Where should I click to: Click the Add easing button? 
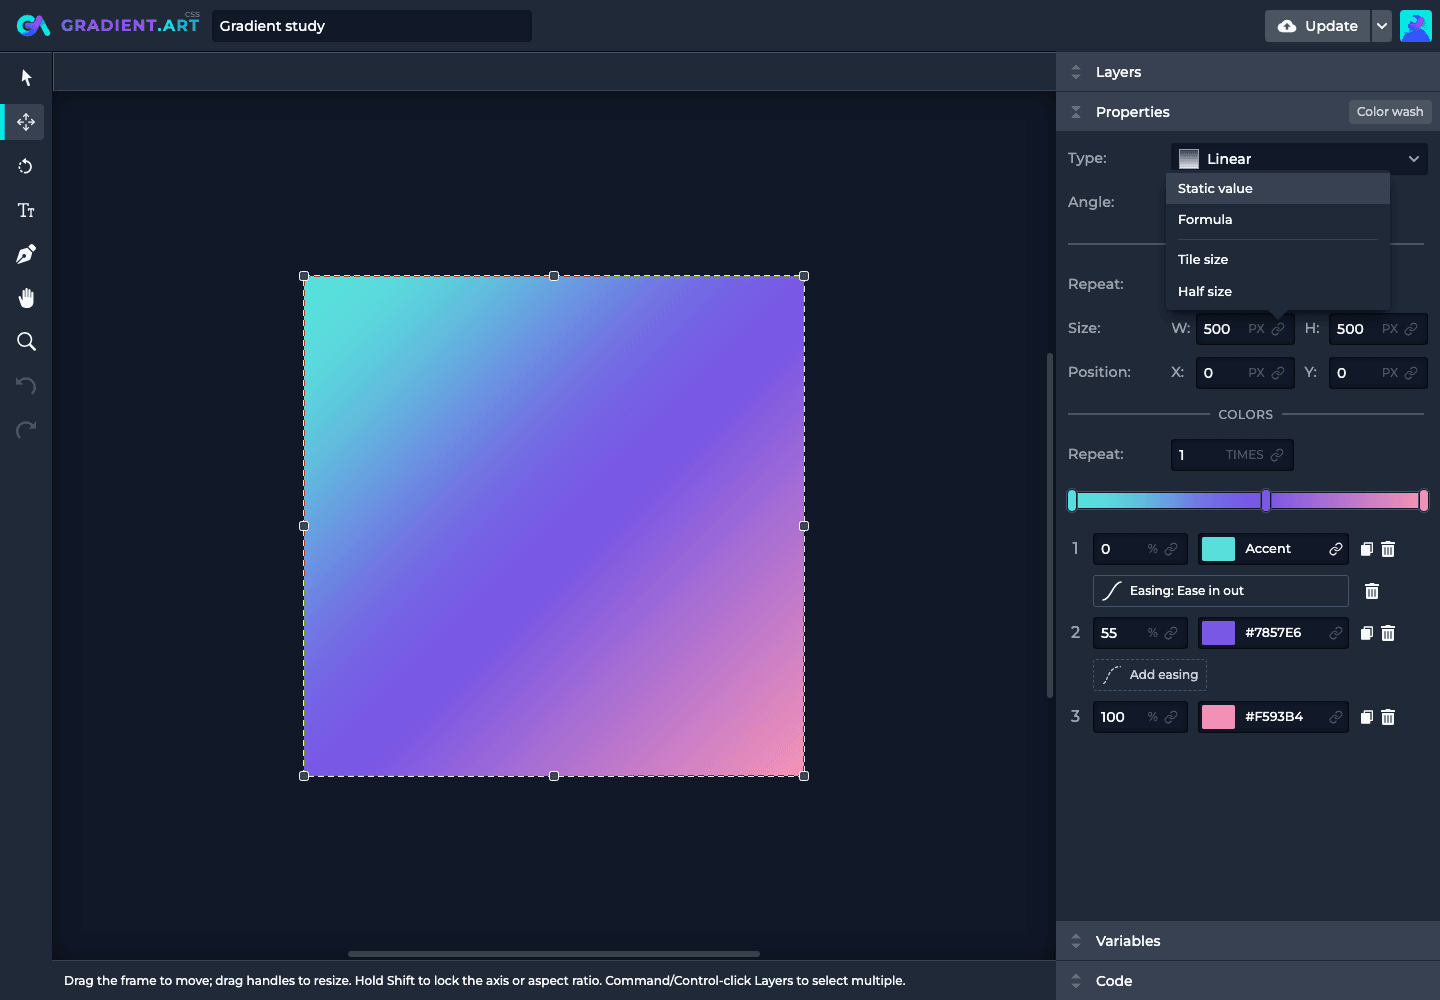coord(1150,675)
